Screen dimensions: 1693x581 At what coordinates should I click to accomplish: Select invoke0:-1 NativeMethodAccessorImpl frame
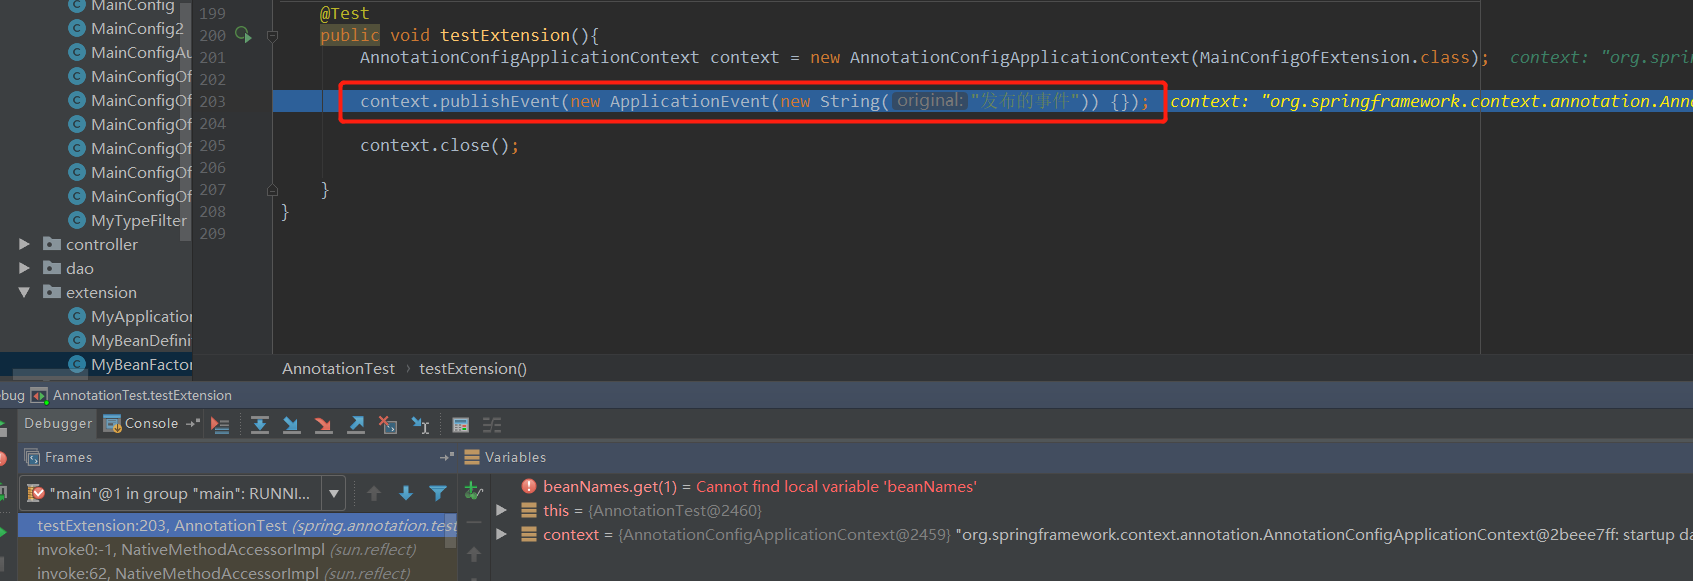click(237, 549)
